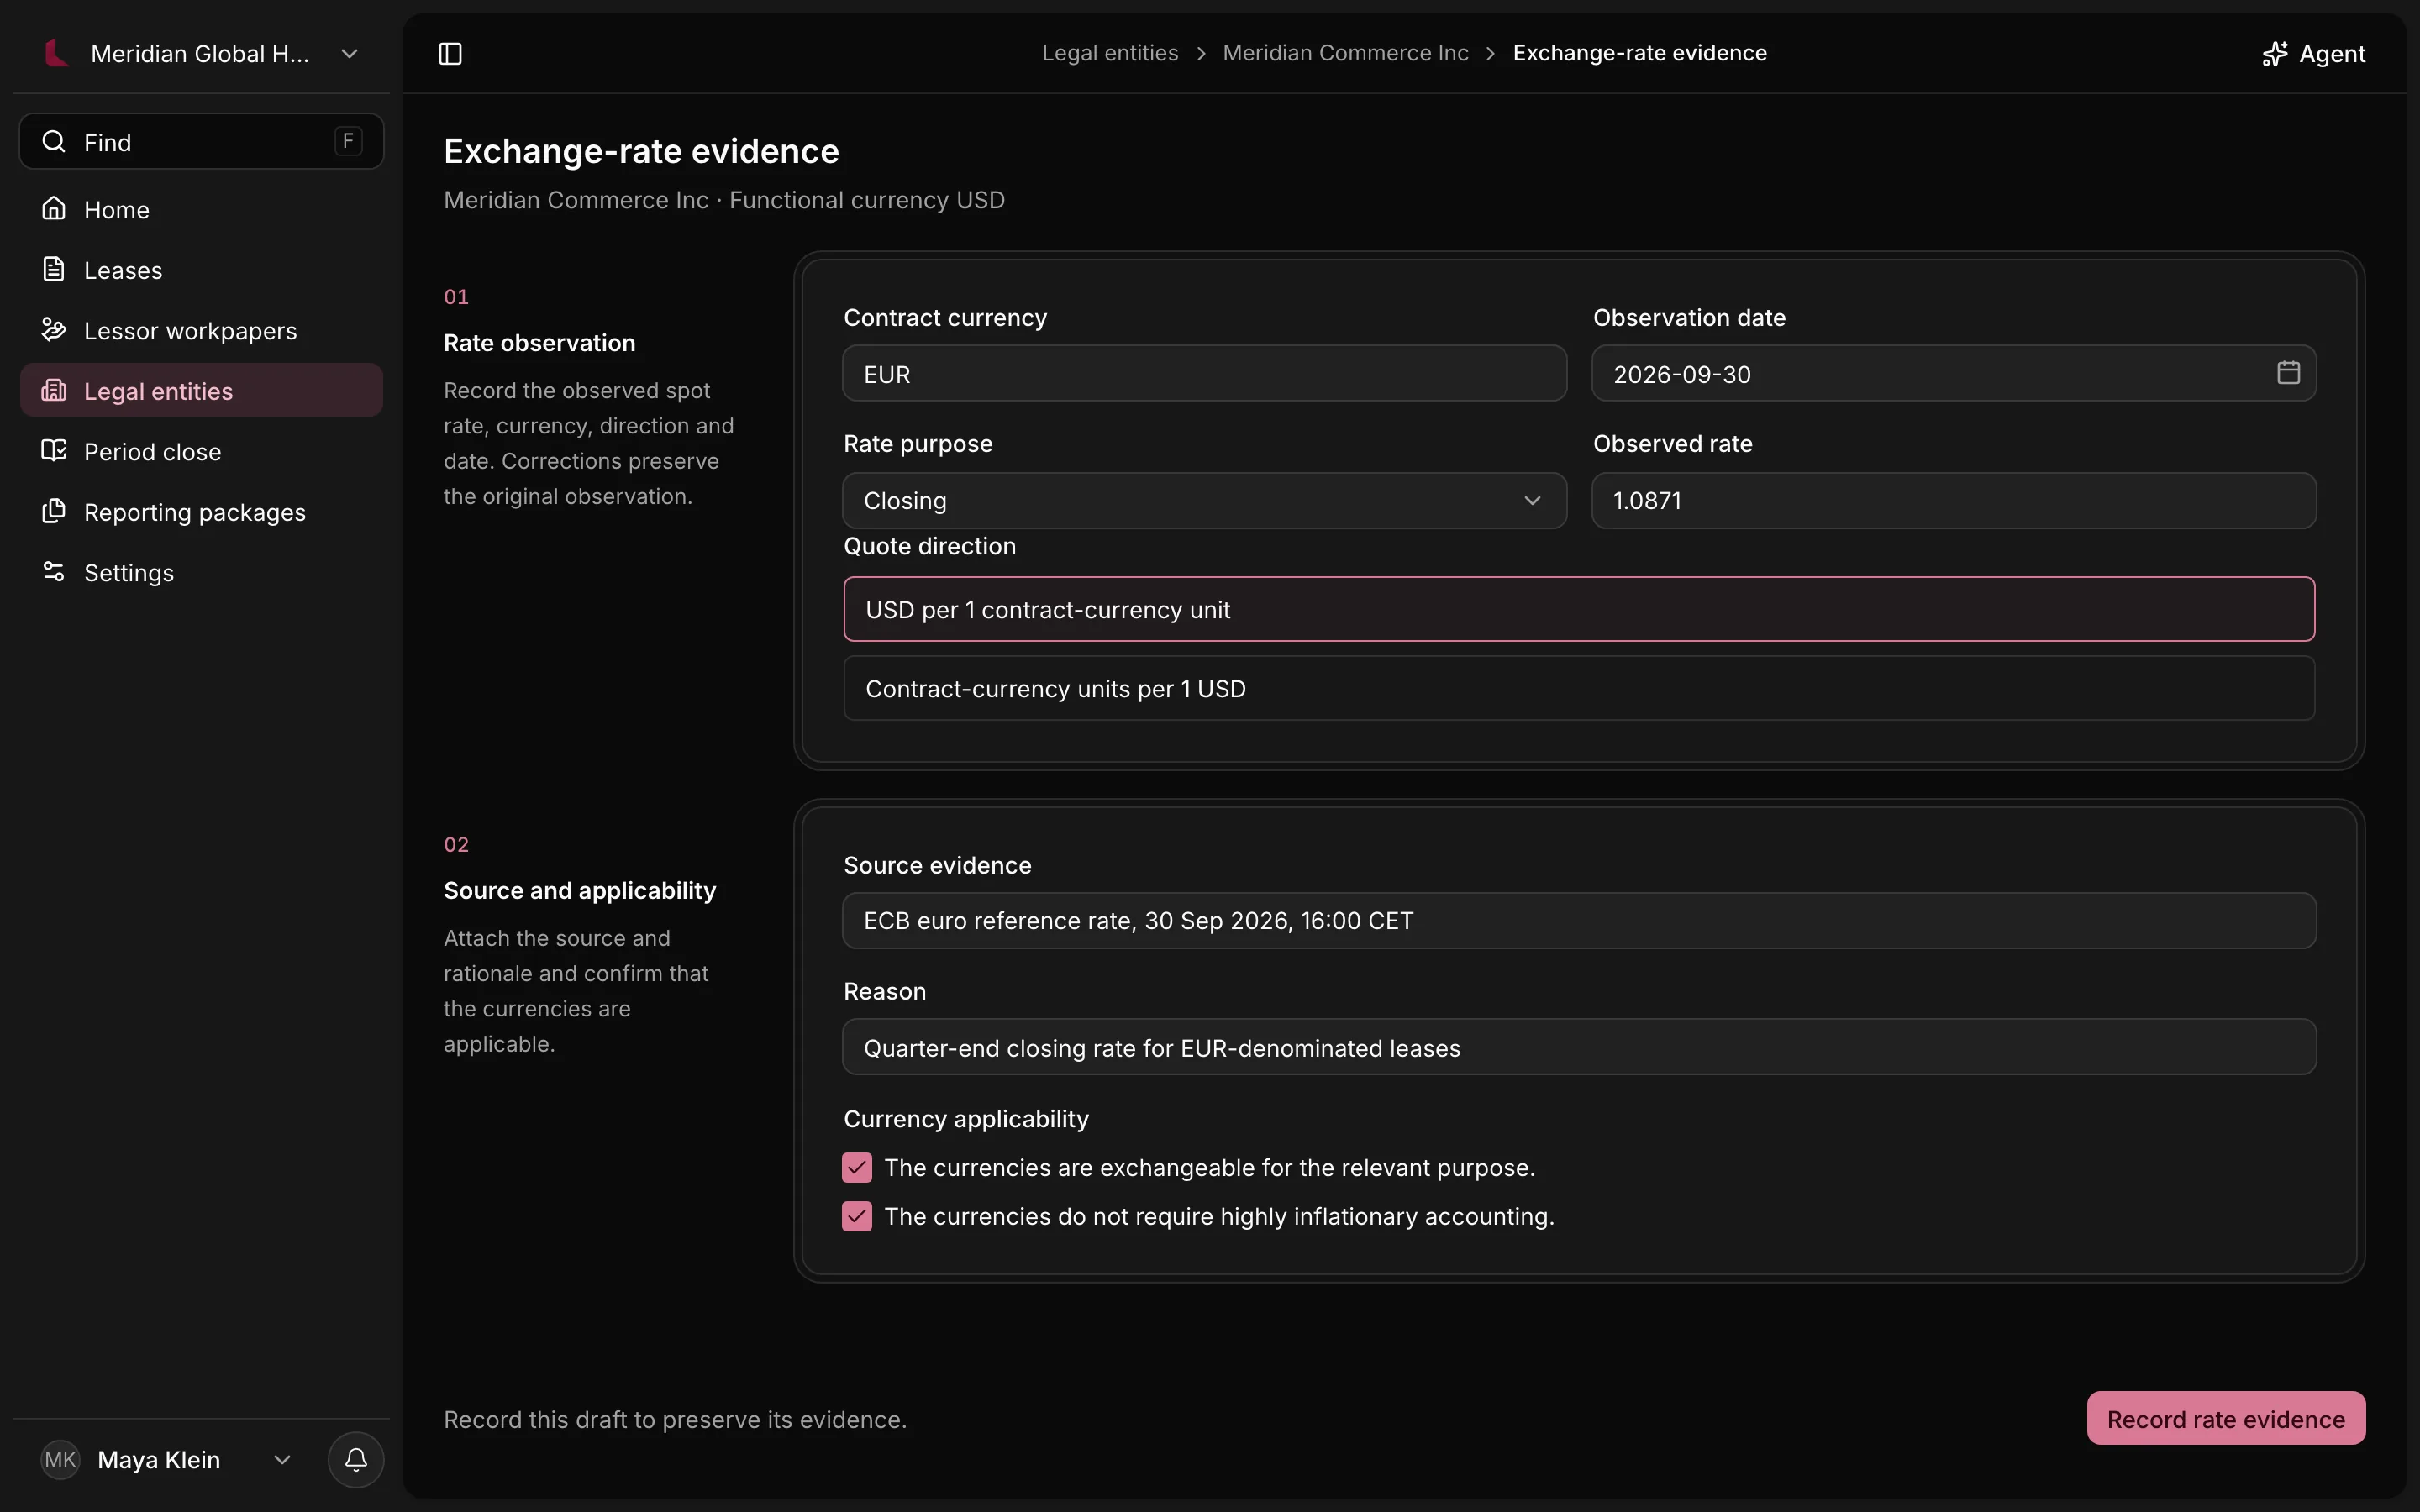Image resolution: width=2420 pixels, height=1512 pixels.
Task: Click the Exchange-rate evidence breadcrumb
Action: (x=1639, y=53)
